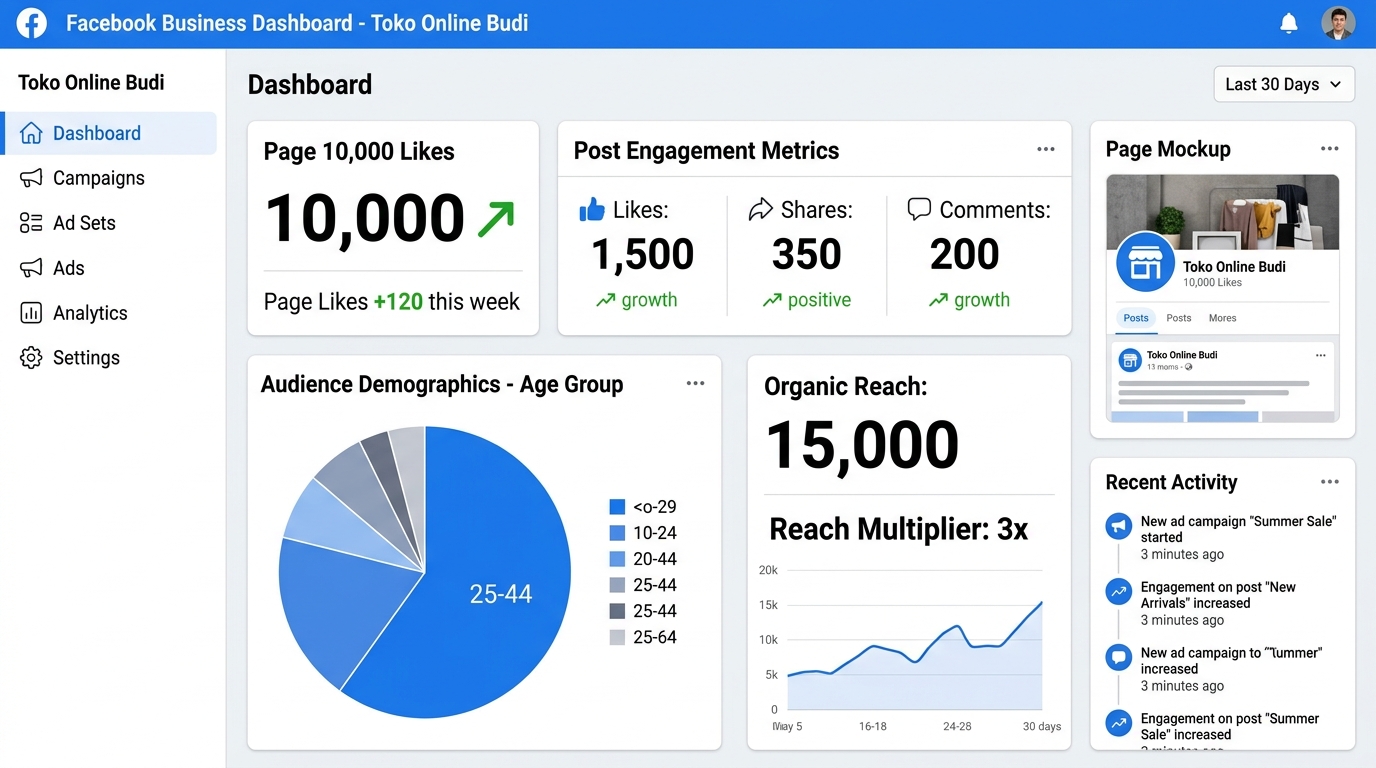Click the Summer Sale started megaphone icon
This screenshot has width=1376, height=768.
[1119, 526]
